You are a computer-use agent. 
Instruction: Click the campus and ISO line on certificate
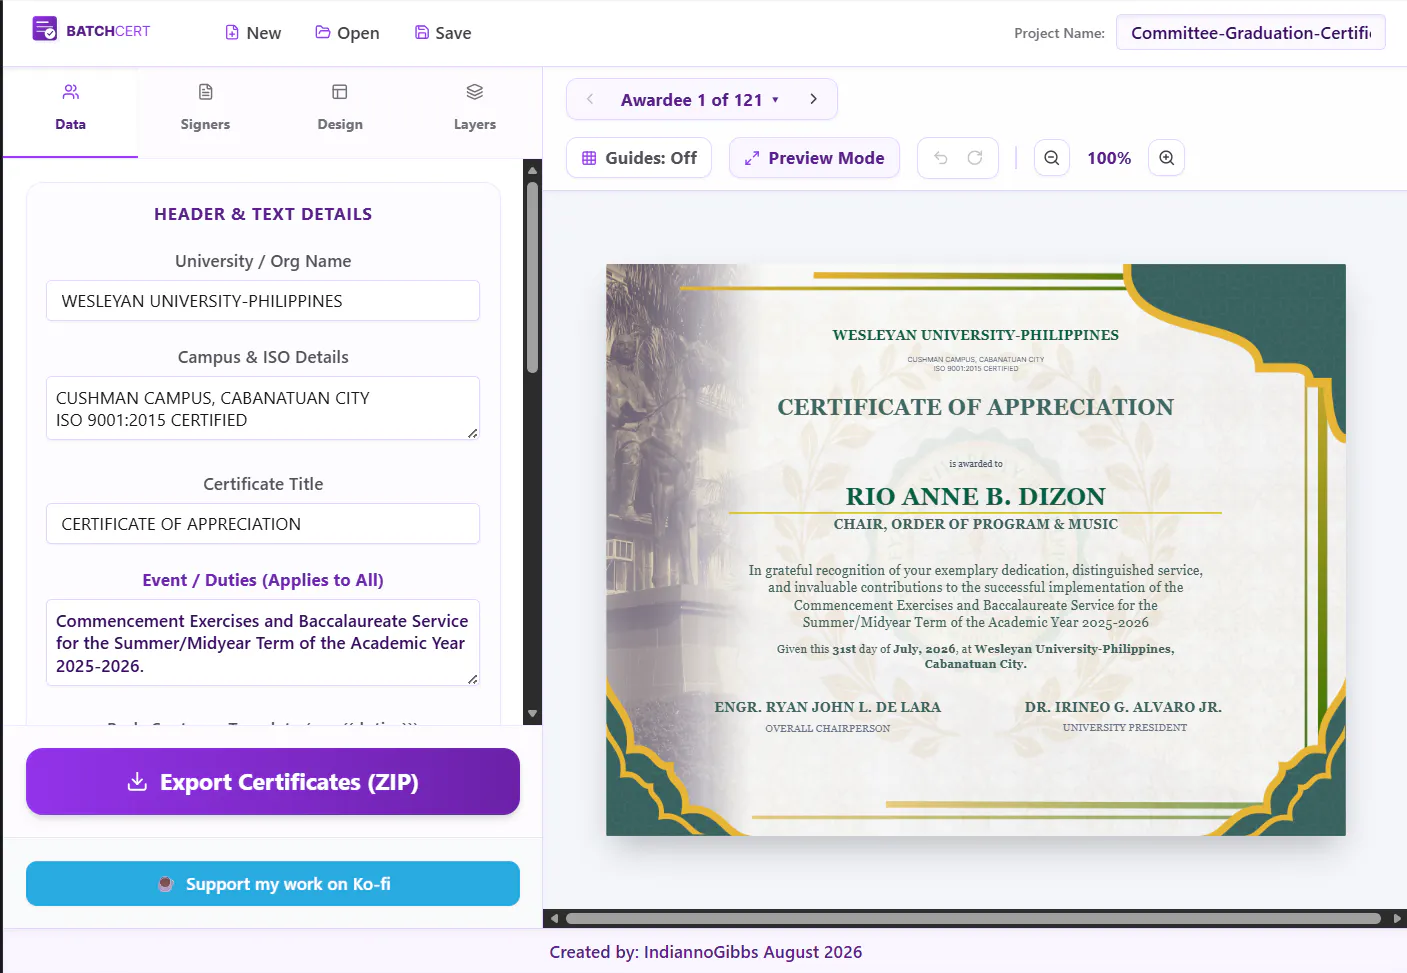click(x=975, y=364)
